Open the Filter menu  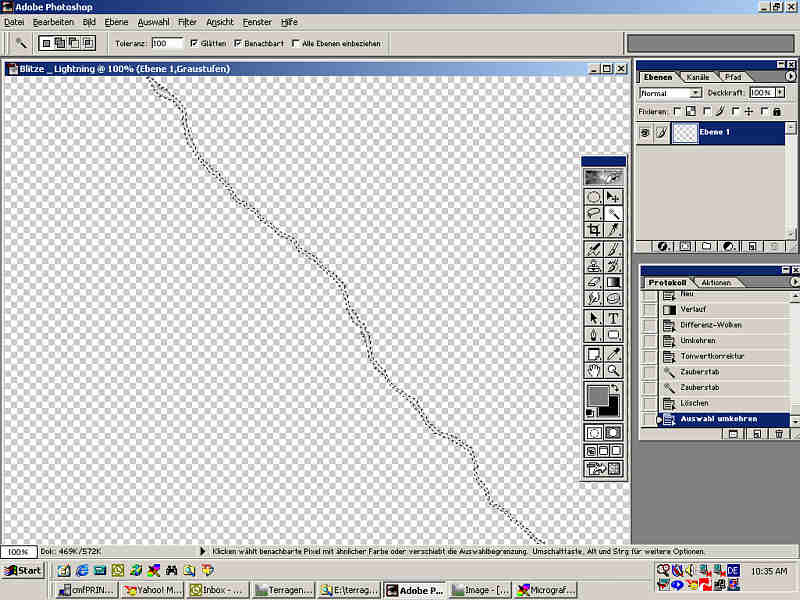pyautogui.click(x=187, y=21)
